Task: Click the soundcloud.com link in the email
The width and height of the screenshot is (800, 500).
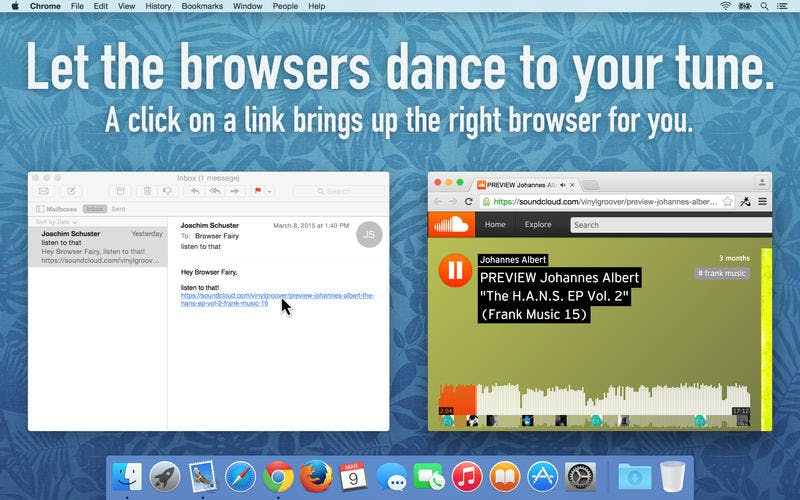Action: pyautogui.click(x=277, y=299)
